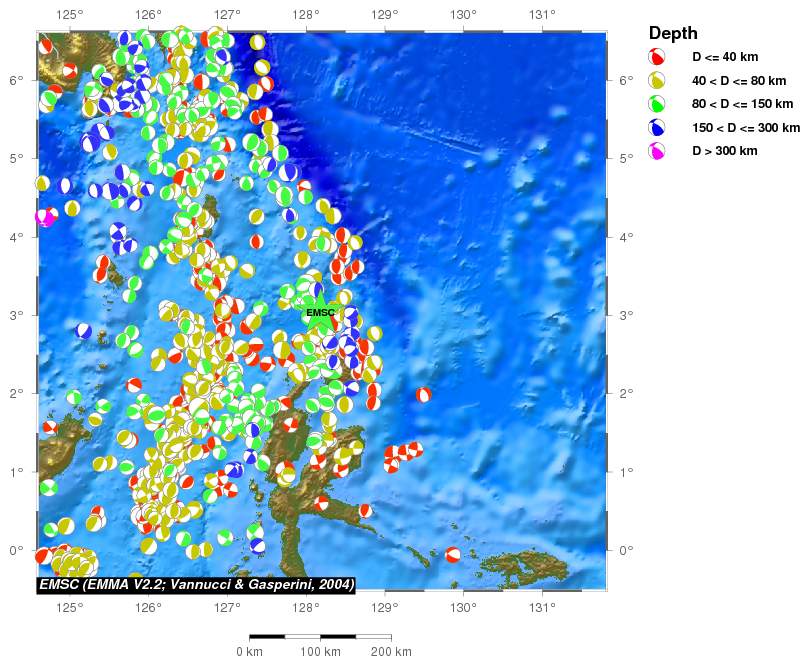Screen dimensions: 810x666
Task: Click the green EMSC star marker
Action: click(x=320, y=312)
